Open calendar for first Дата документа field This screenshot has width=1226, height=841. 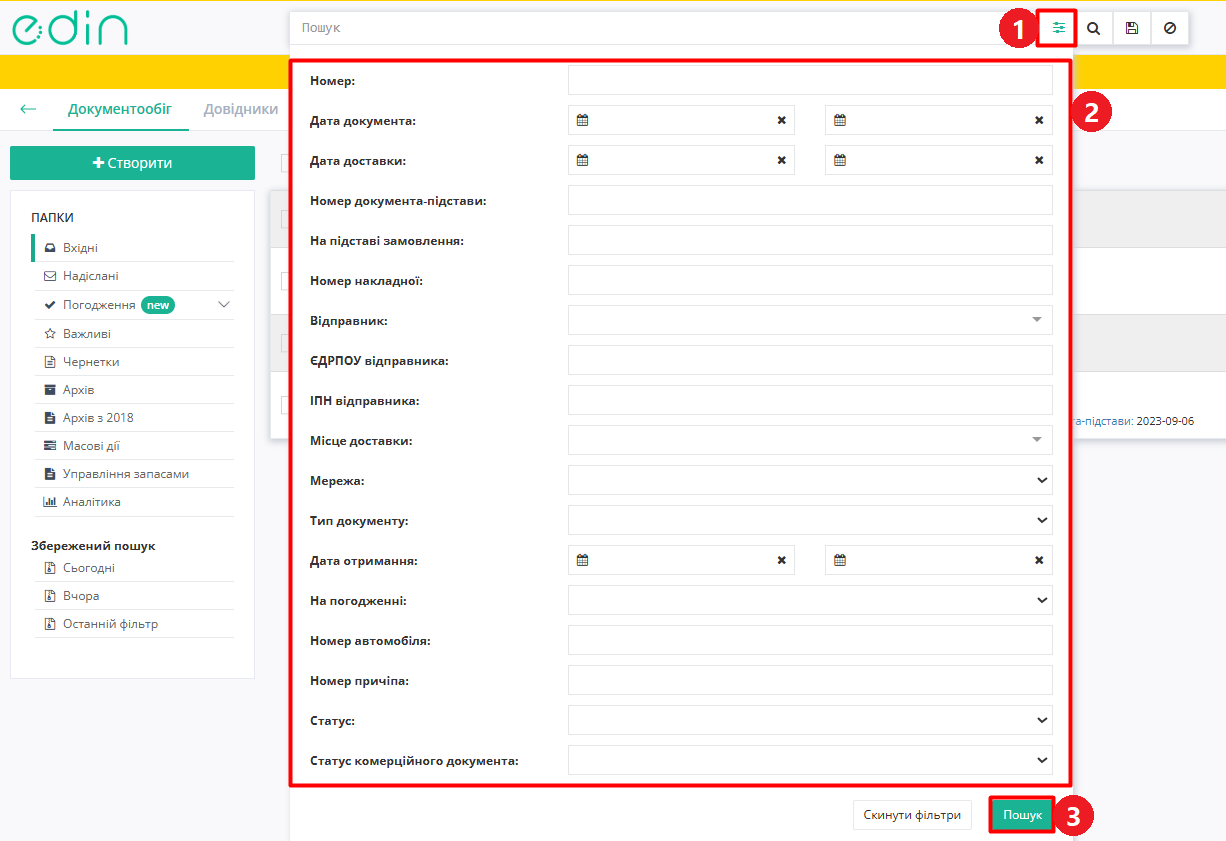click(x=583, y=120)
